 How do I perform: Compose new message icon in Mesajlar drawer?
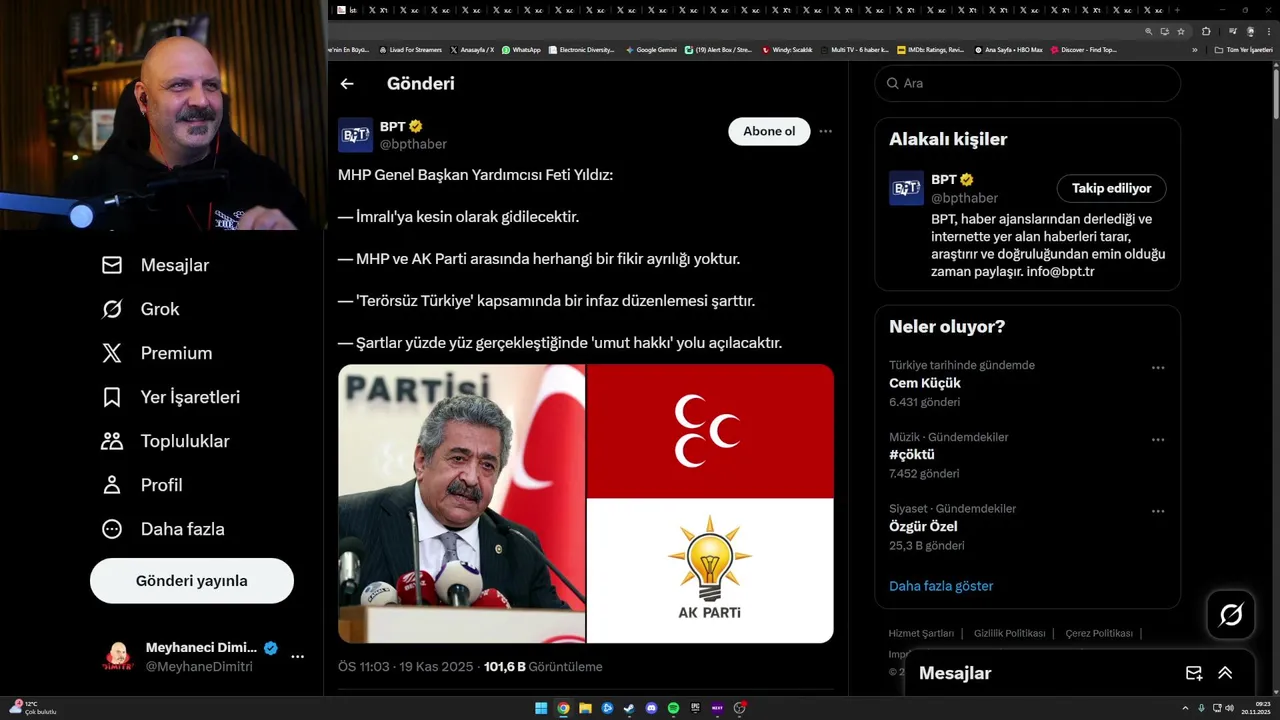tap(1194, 673)
